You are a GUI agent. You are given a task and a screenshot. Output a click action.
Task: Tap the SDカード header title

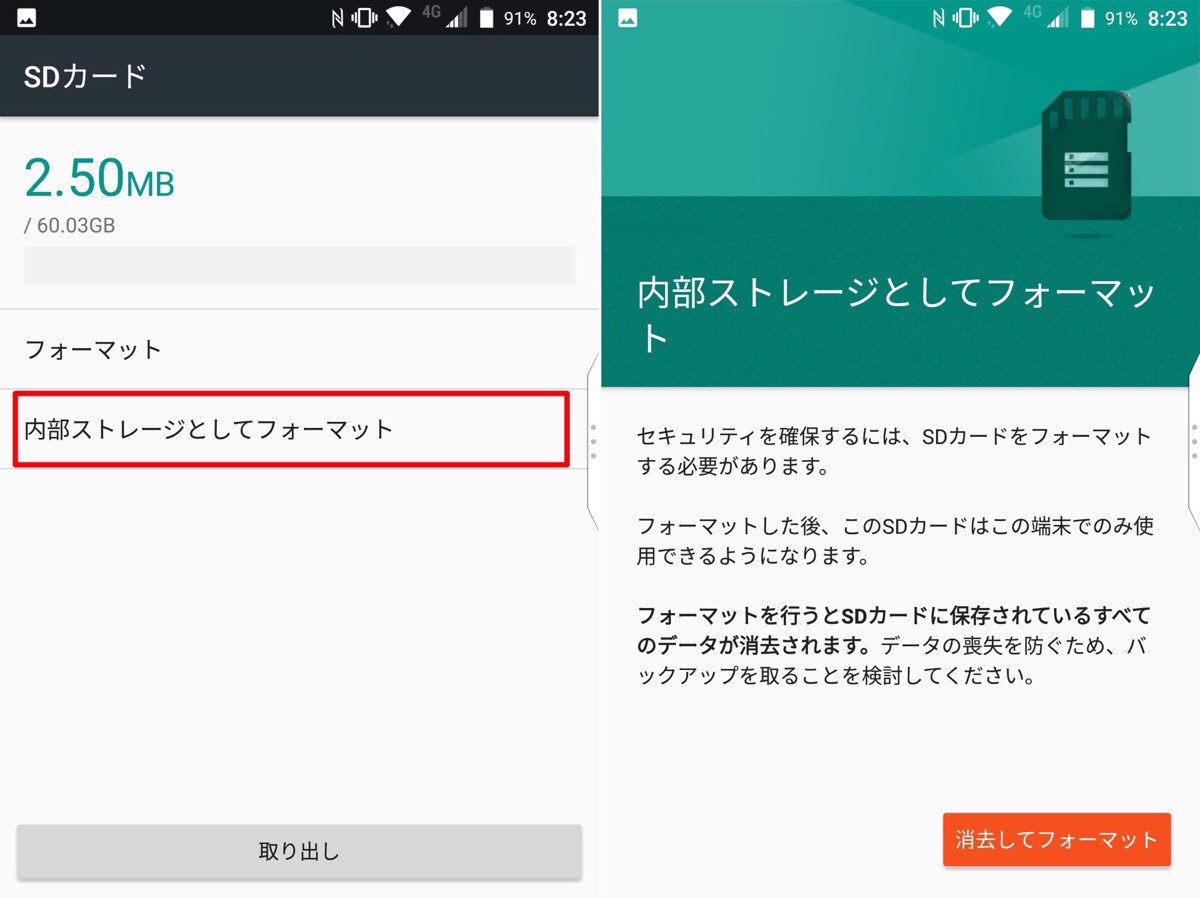click(85, 76)
